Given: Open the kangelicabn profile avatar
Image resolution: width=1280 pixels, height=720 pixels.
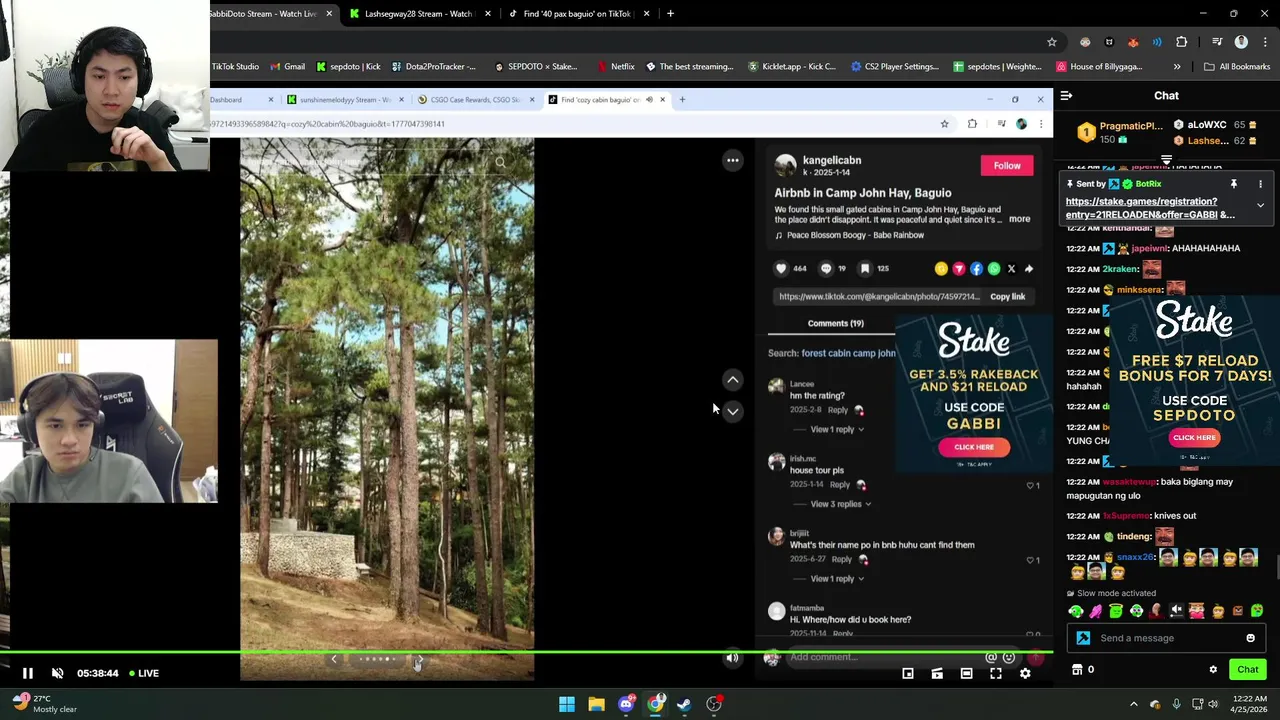Looking at the screenshot, I should coord(786,166).
